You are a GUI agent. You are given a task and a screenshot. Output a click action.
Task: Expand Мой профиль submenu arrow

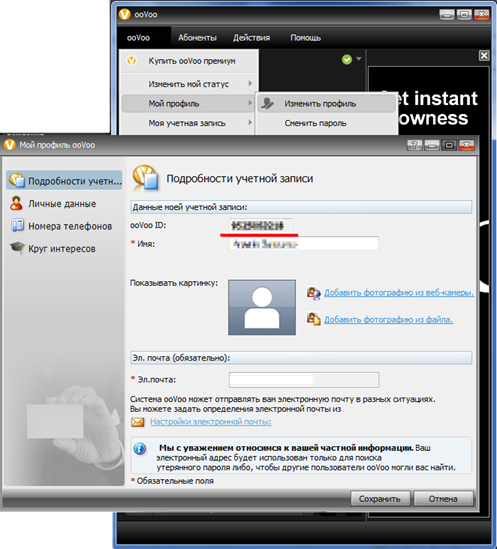250,103
